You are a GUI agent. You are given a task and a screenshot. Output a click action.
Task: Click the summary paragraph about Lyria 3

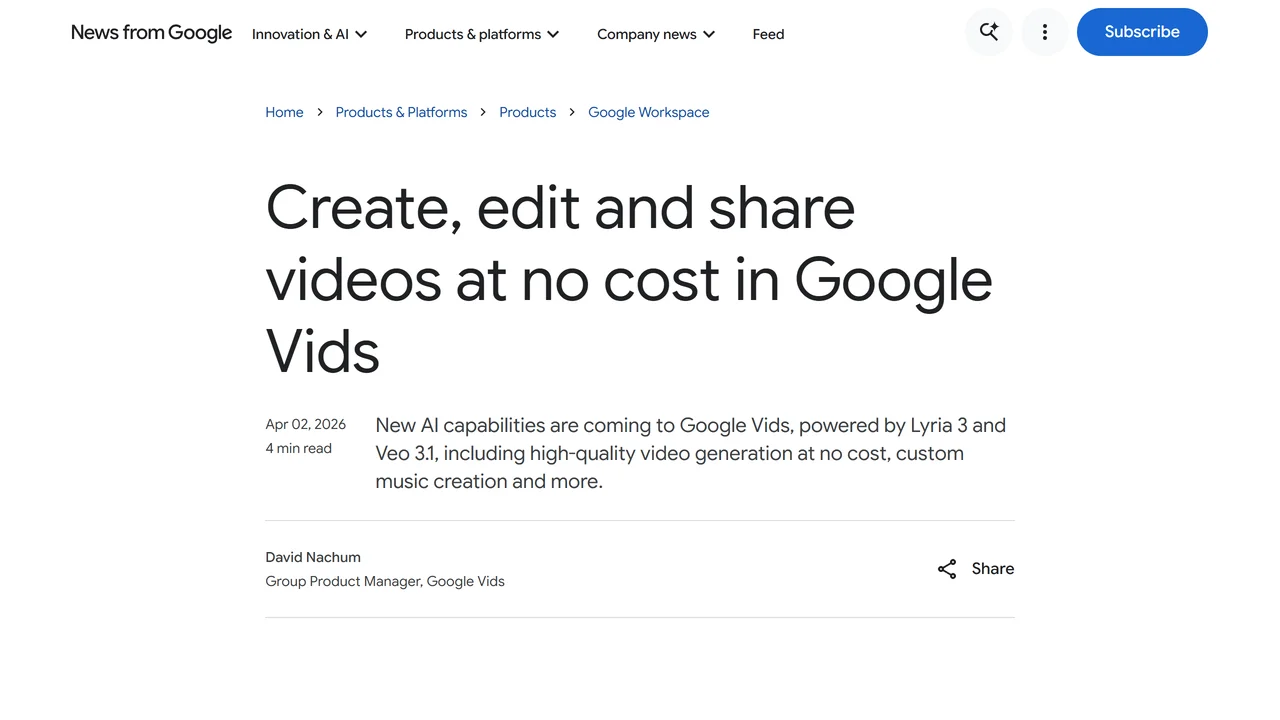pyautogui.click(x=691, y=453)
